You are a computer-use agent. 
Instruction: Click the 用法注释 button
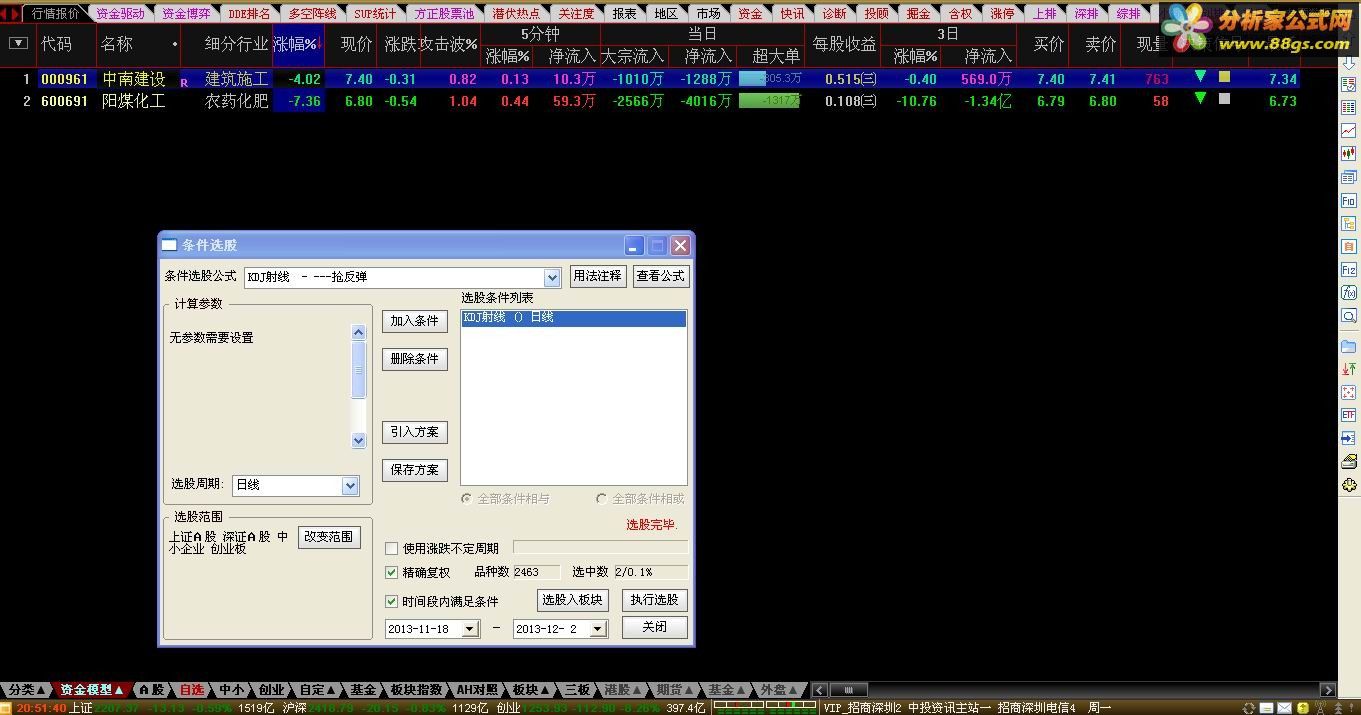(x=598, y=276)
